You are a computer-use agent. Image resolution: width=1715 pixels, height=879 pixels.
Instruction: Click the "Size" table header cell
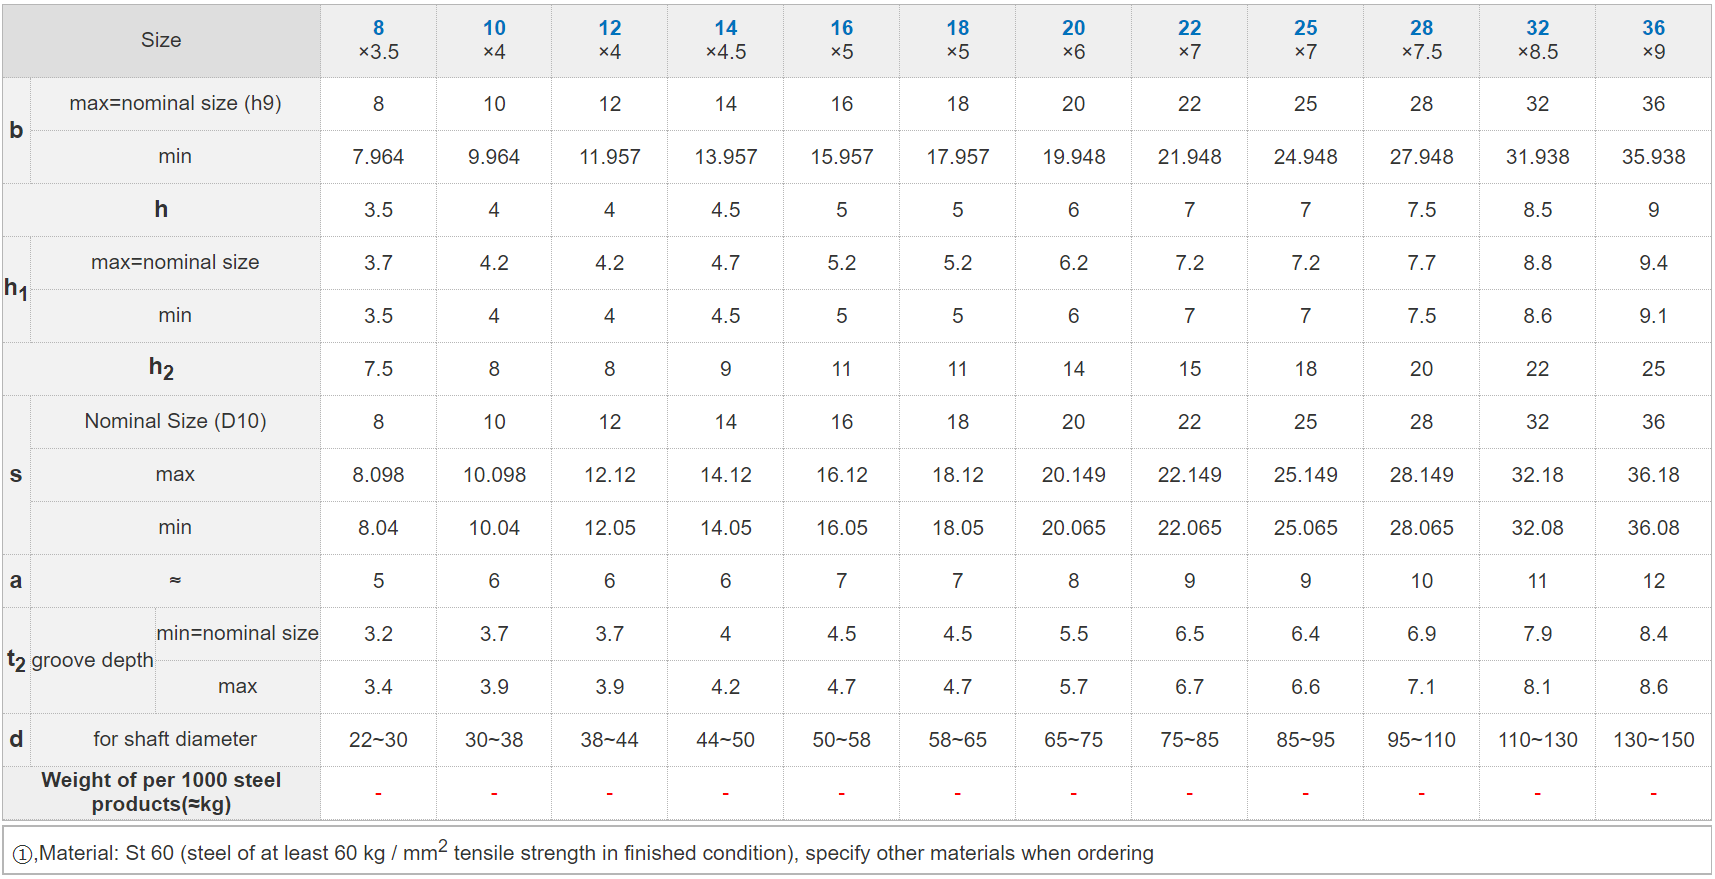click(161, 40)
